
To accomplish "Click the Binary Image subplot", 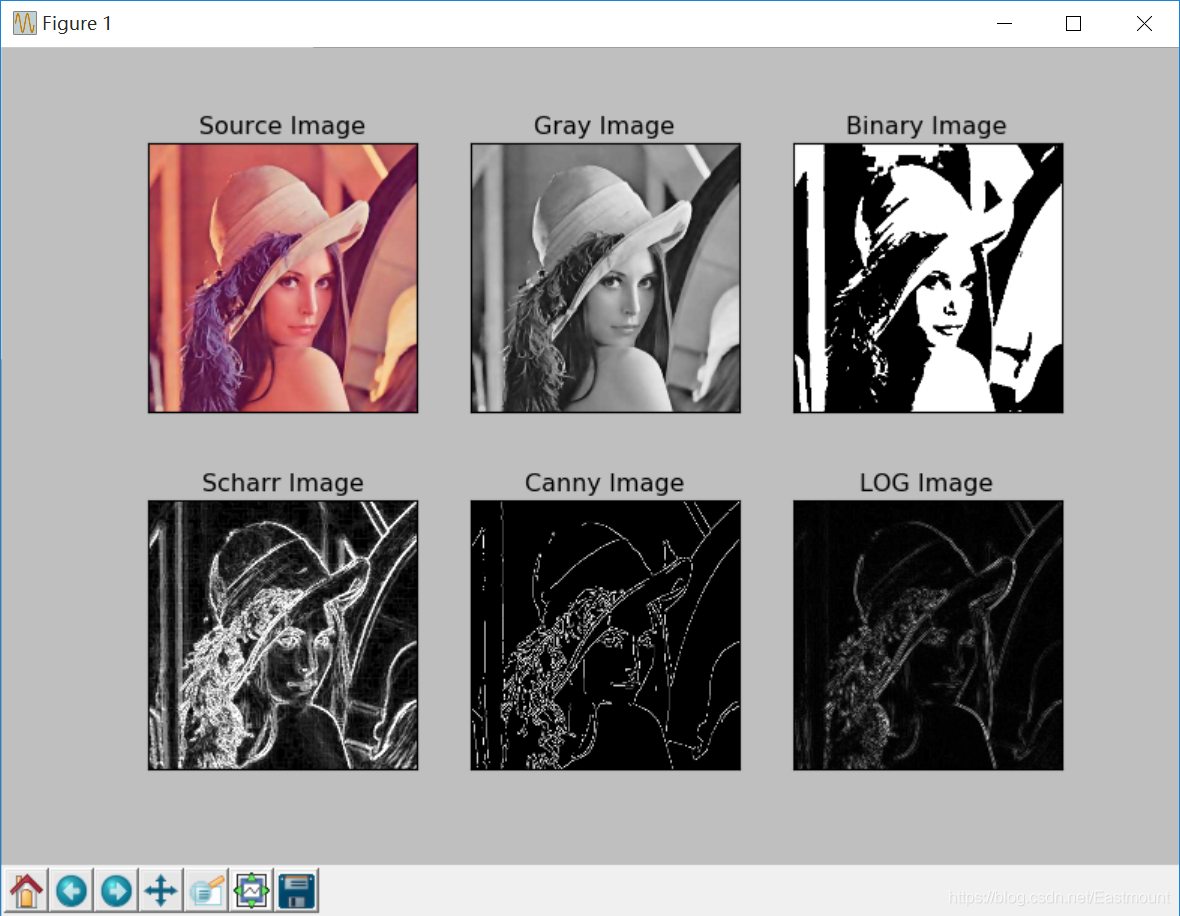I will point(928,278).
